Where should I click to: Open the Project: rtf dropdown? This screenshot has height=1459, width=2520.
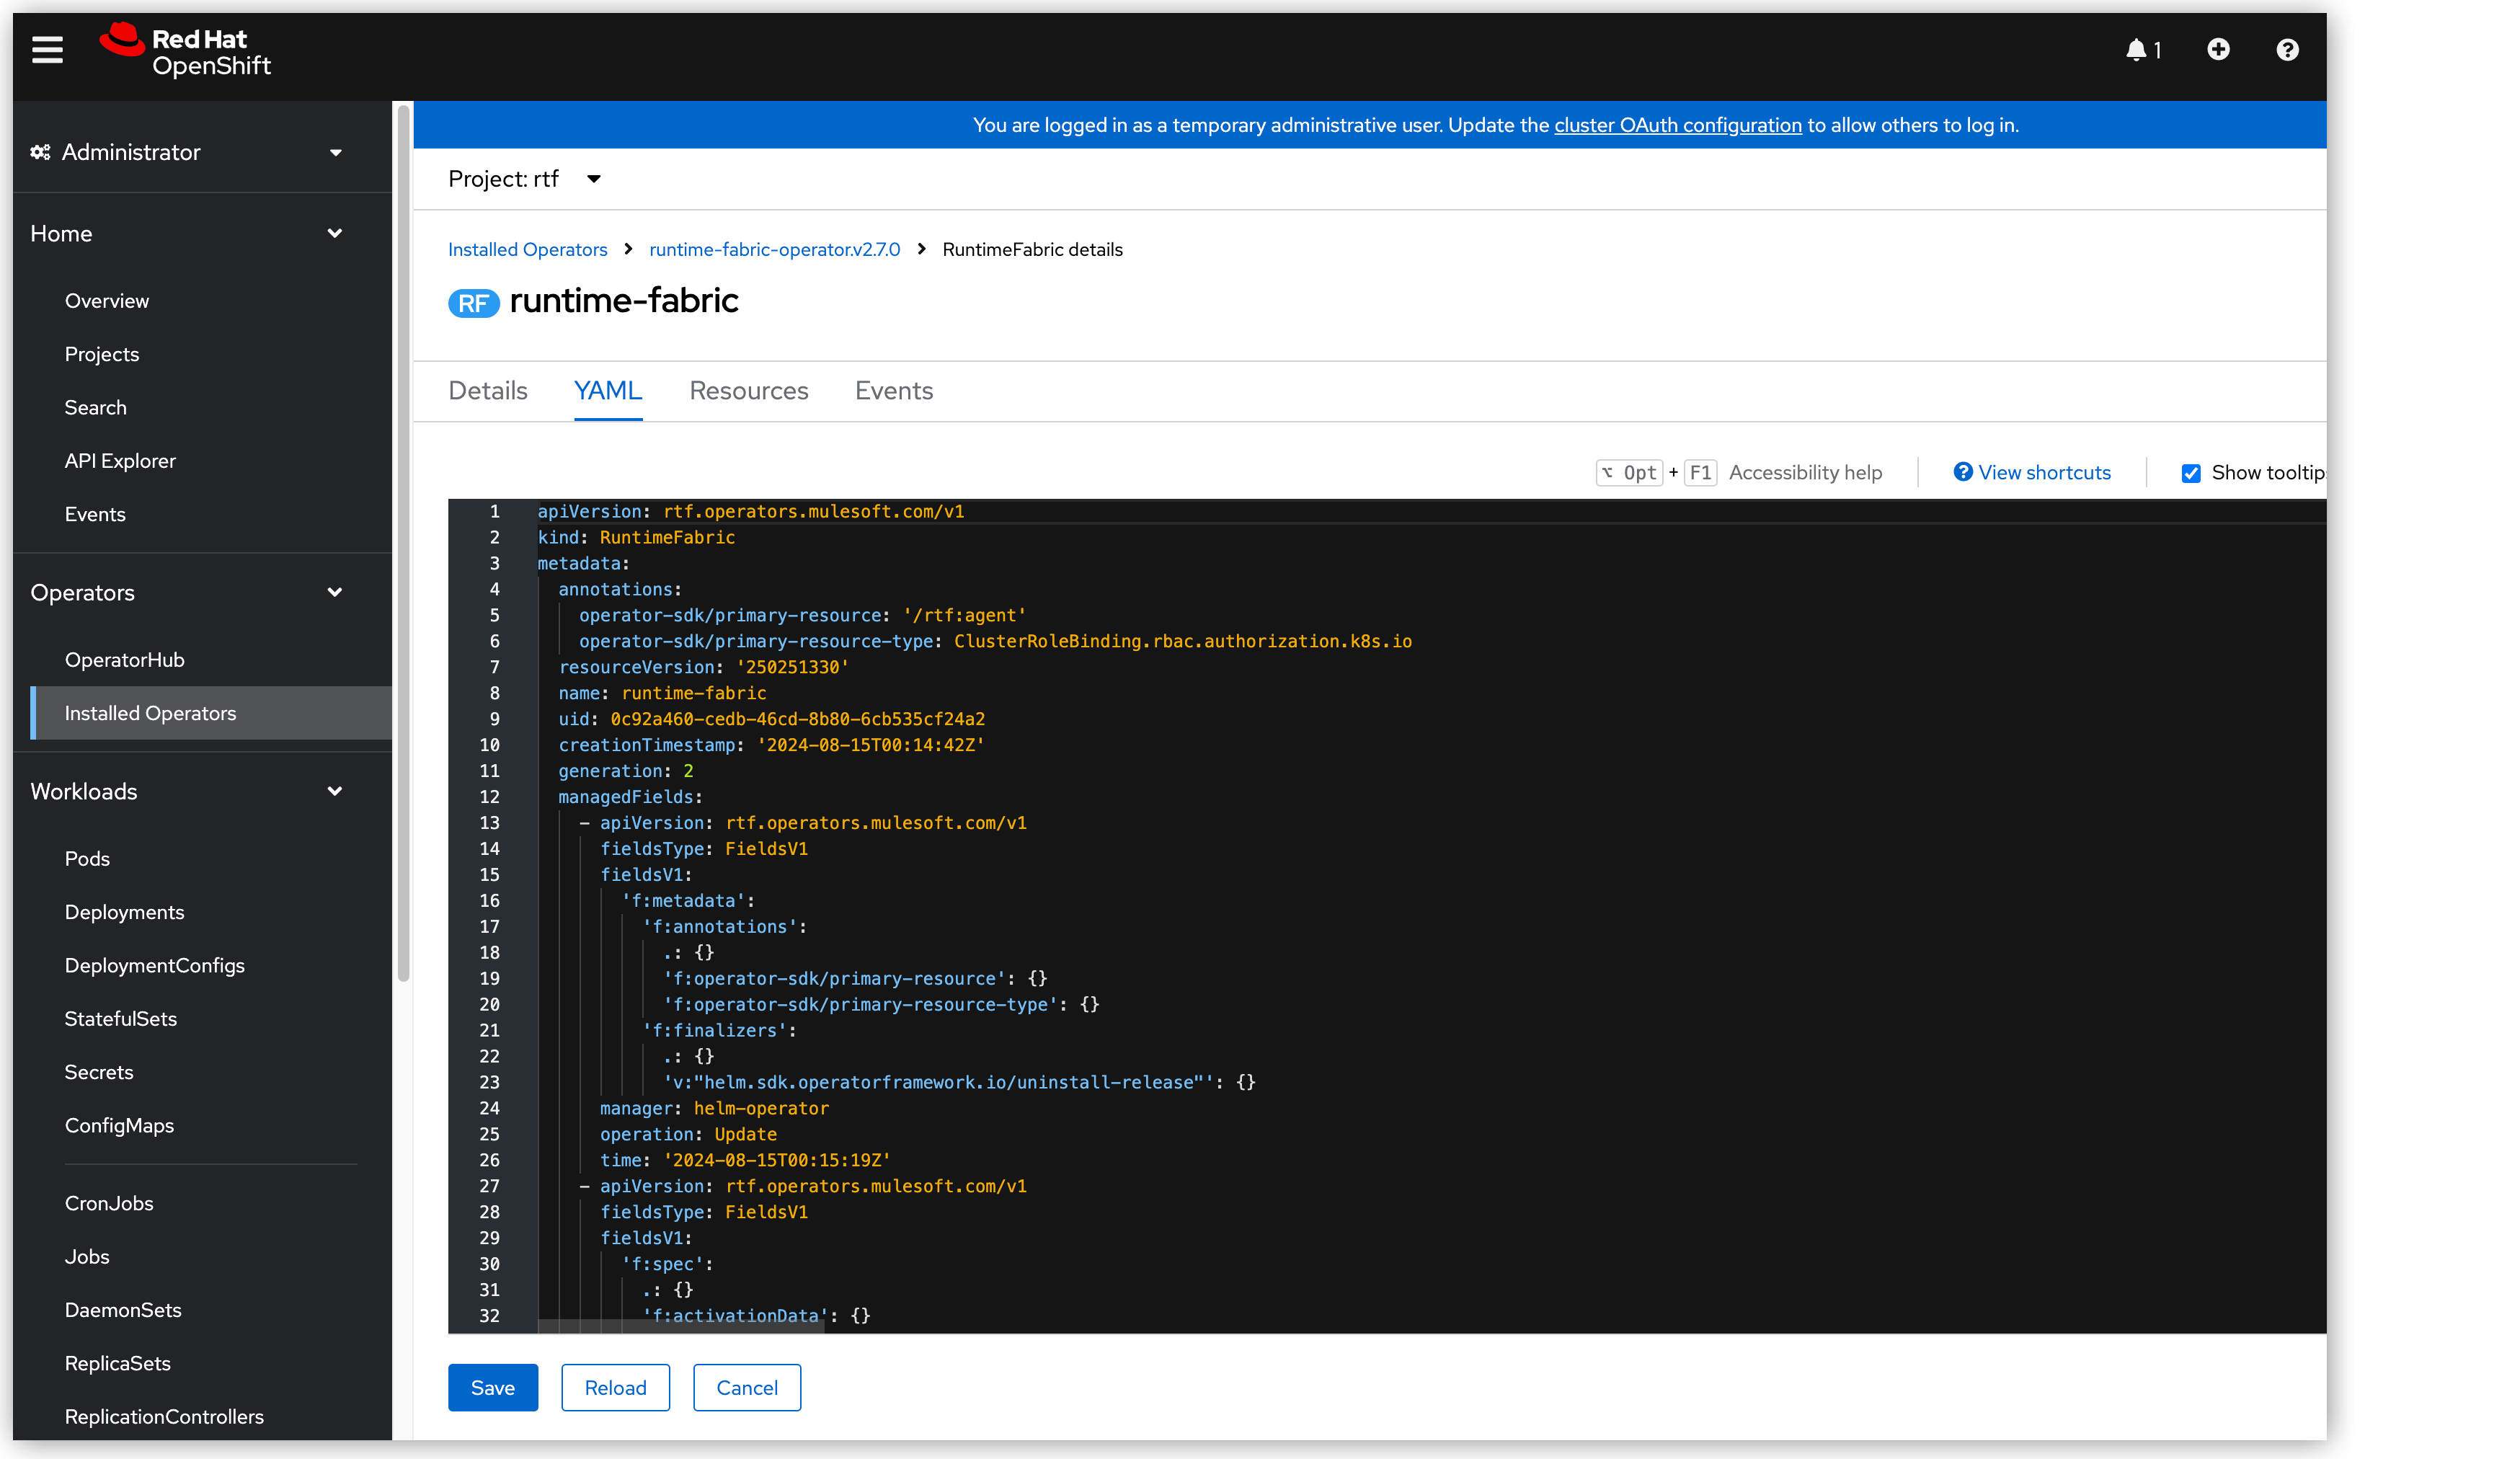524,178
